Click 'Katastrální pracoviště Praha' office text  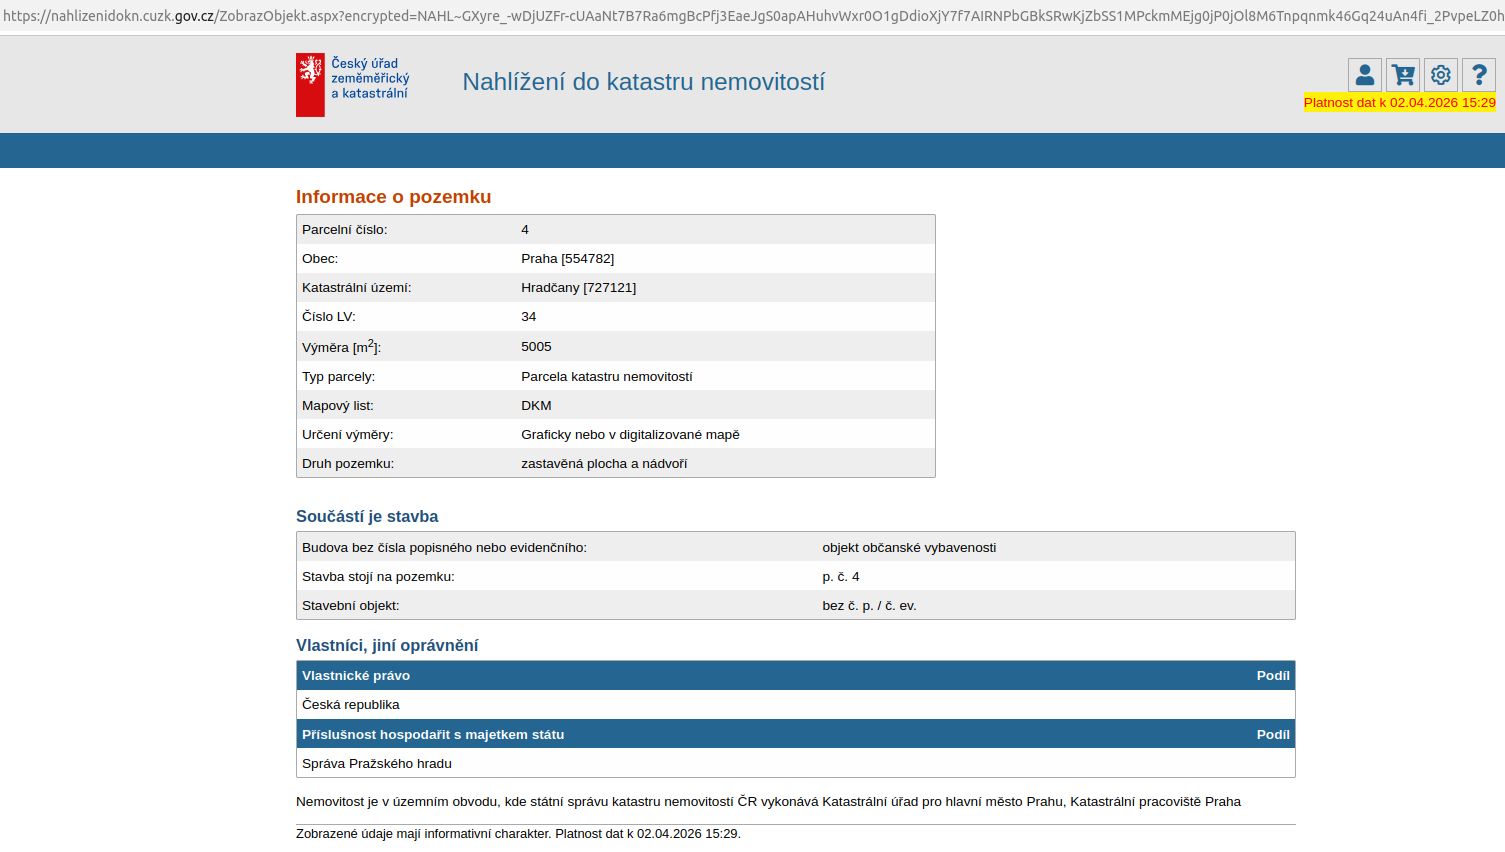pyautogui.click(x=1155, y=802)
